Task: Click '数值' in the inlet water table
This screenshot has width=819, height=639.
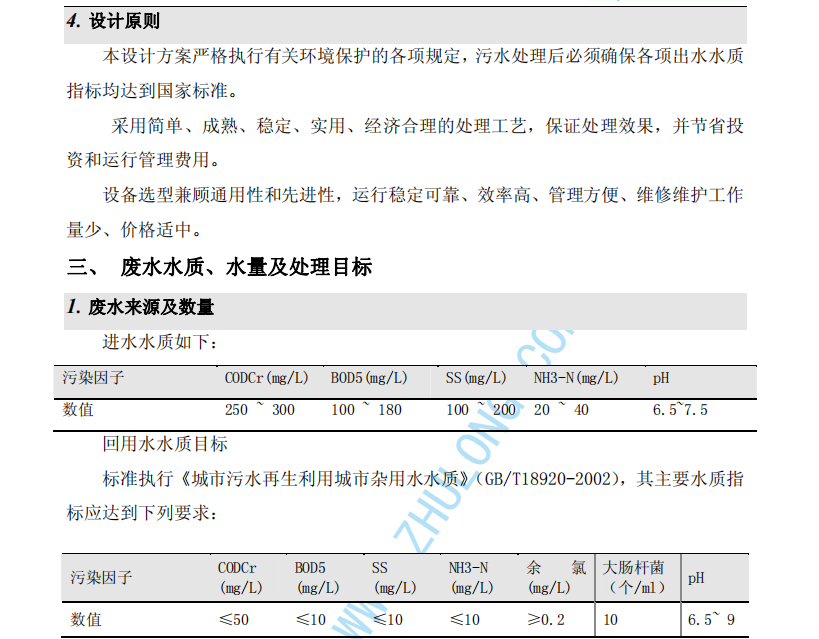Action: tap(78, 409)
